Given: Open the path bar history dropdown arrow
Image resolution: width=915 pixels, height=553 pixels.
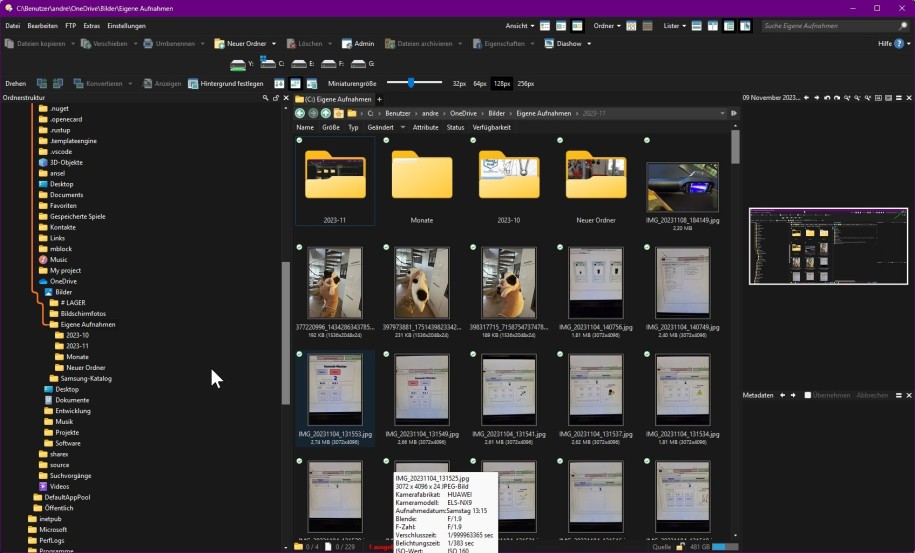Looking at the screenshot, I should click(x=722, y=113).
